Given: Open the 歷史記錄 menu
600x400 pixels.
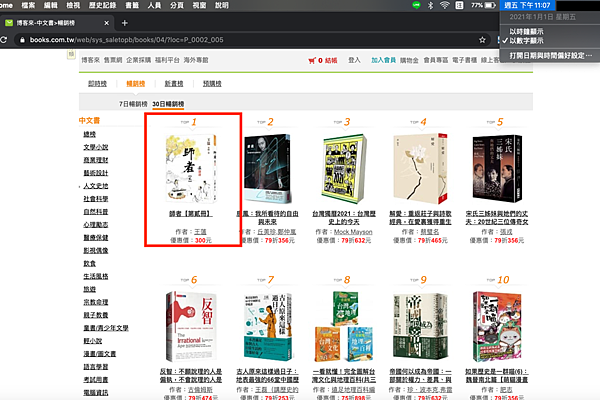Looking at the screenshot, I should (102, 5).
